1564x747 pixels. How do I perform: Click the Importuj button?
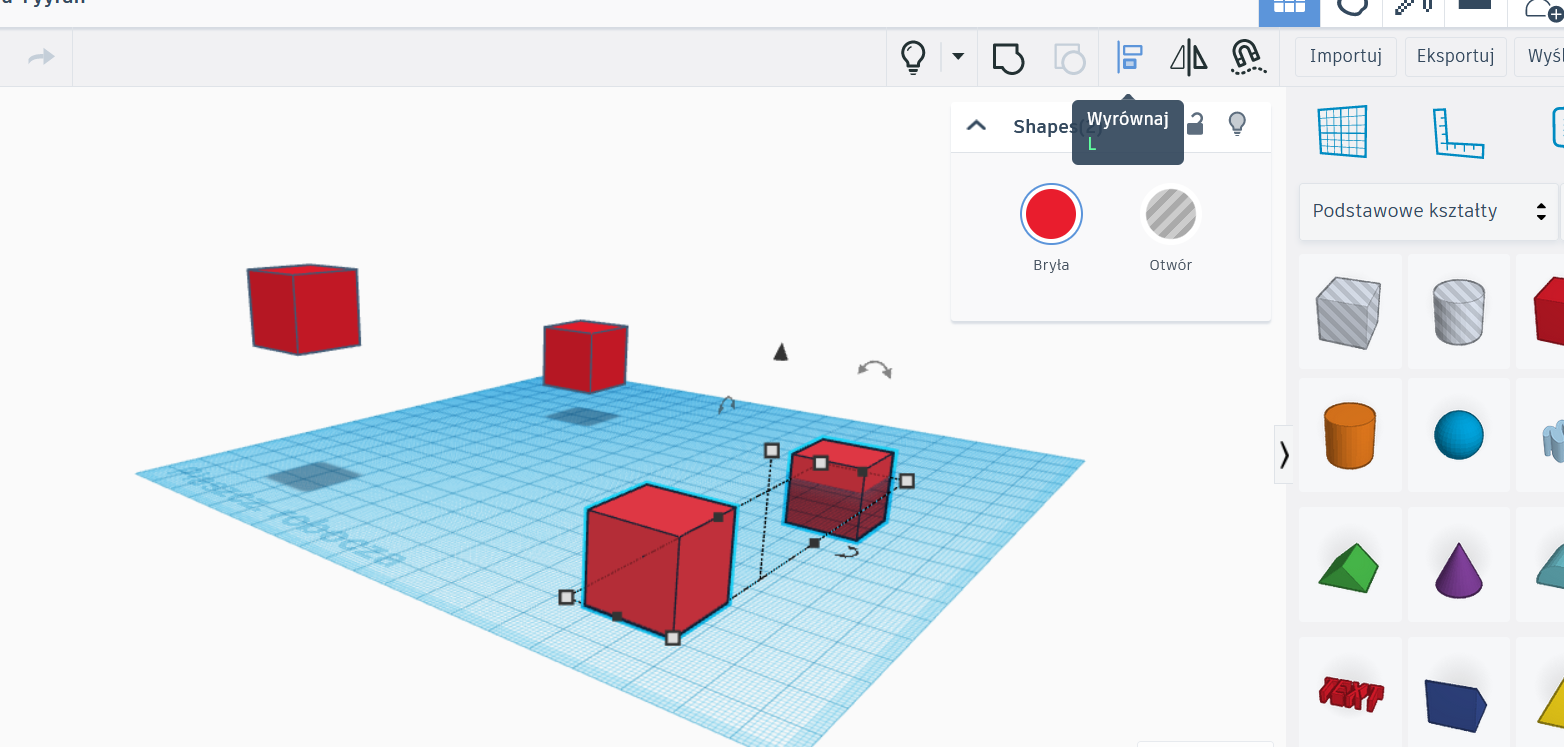1345,56
